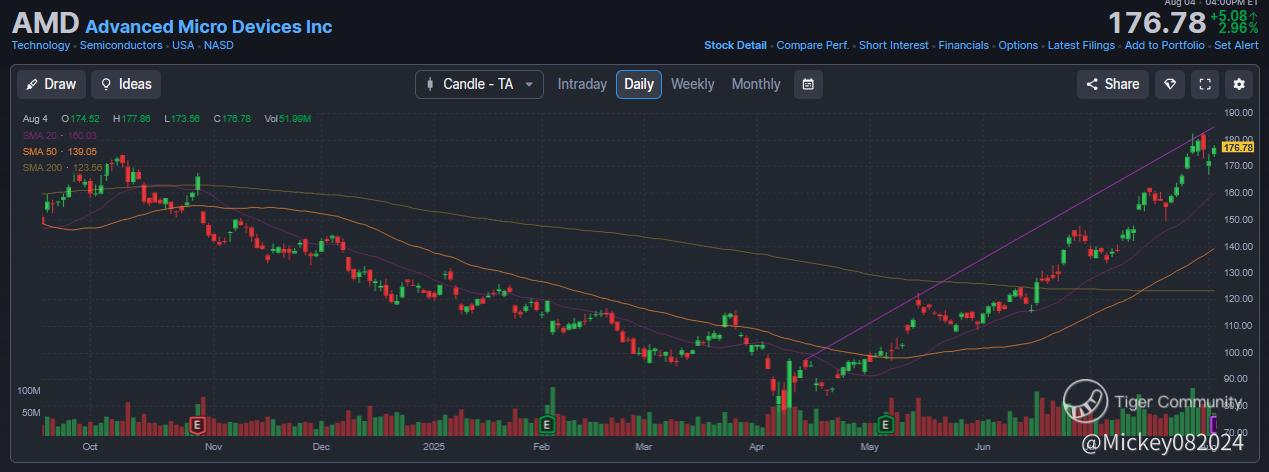Click the green earnings marker near February

click(x=547, y=424)
